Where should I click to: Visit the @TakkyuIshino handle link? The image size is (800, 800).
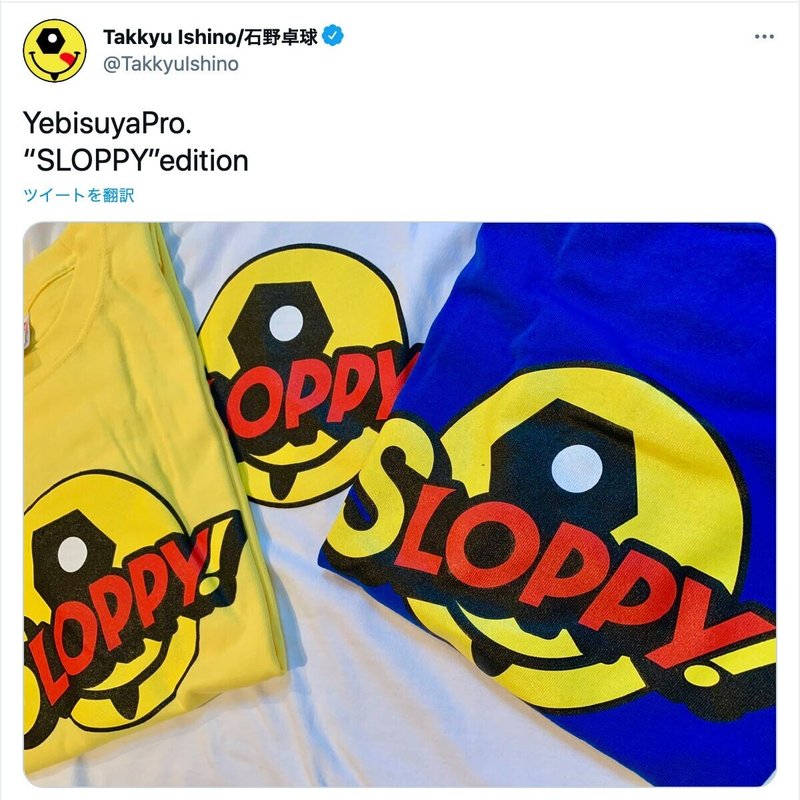pos(171,64)
